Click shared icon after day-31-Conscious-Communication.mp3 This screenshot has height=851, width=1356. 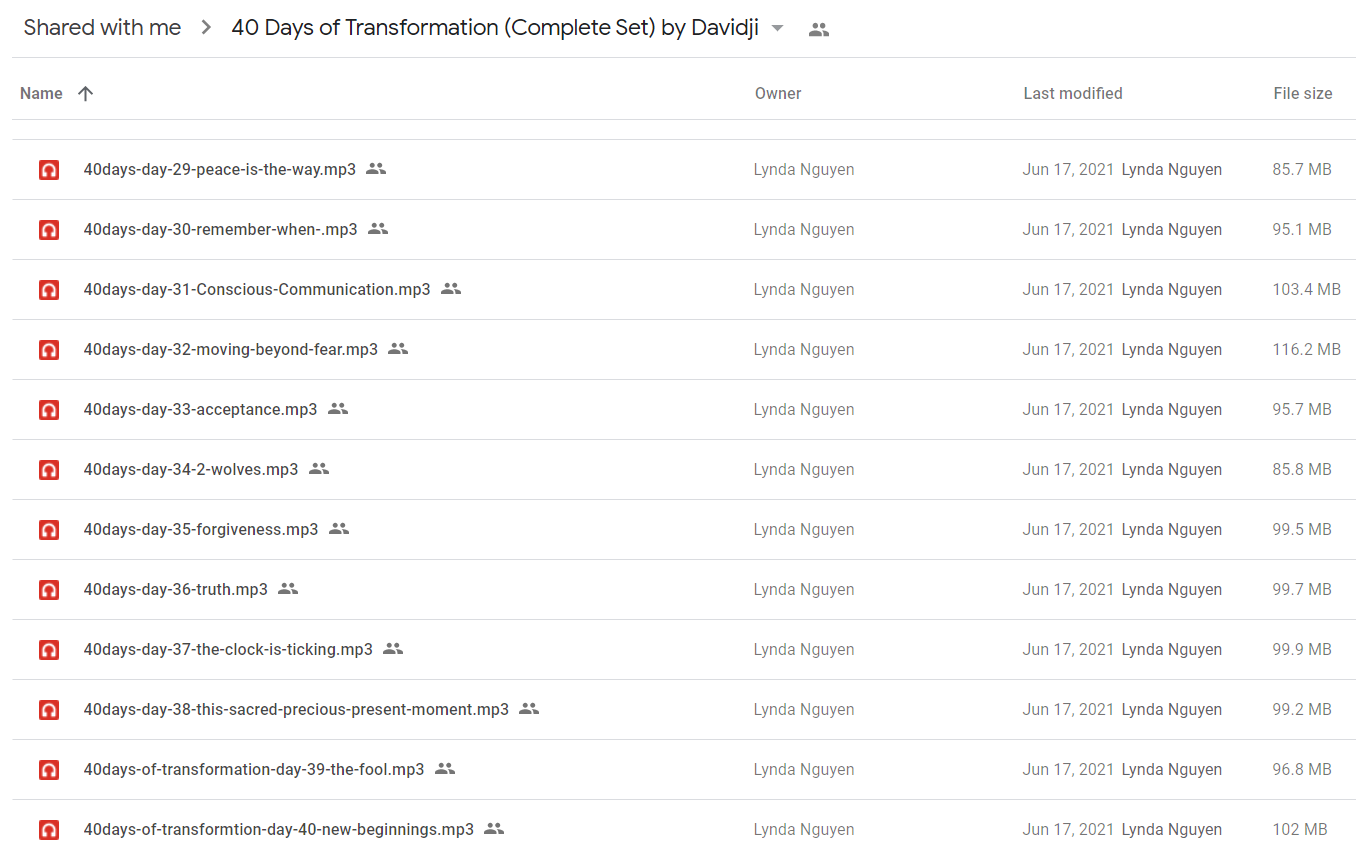(x=451, y=289)
